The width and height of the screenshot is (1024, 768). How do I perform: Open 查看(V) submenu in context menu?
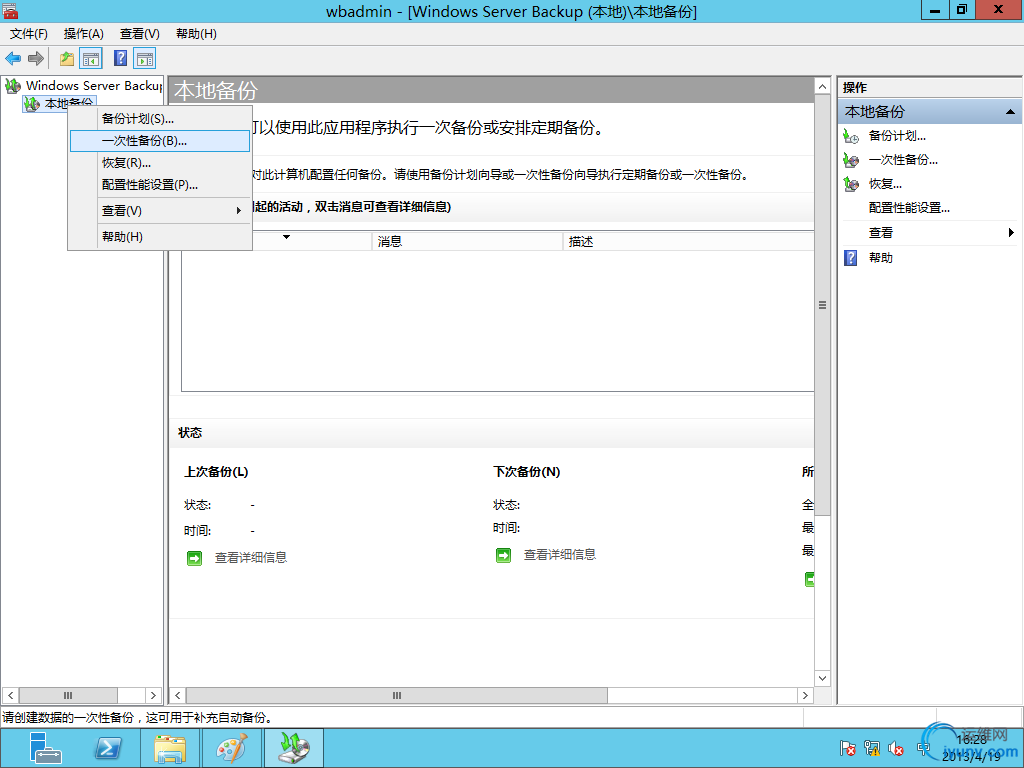click(x=160, y=210)
